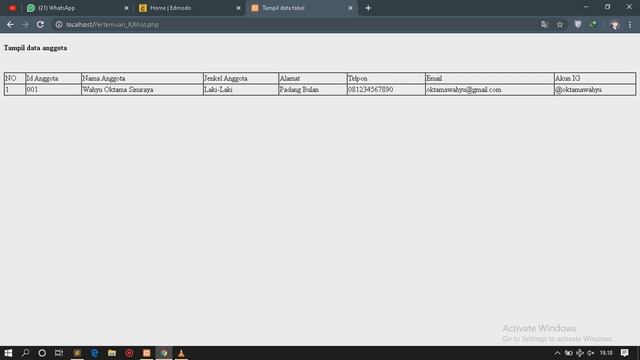Open Sublime Text from the taskbar
The width and height of the screenshot is (640, 360).
77,353
